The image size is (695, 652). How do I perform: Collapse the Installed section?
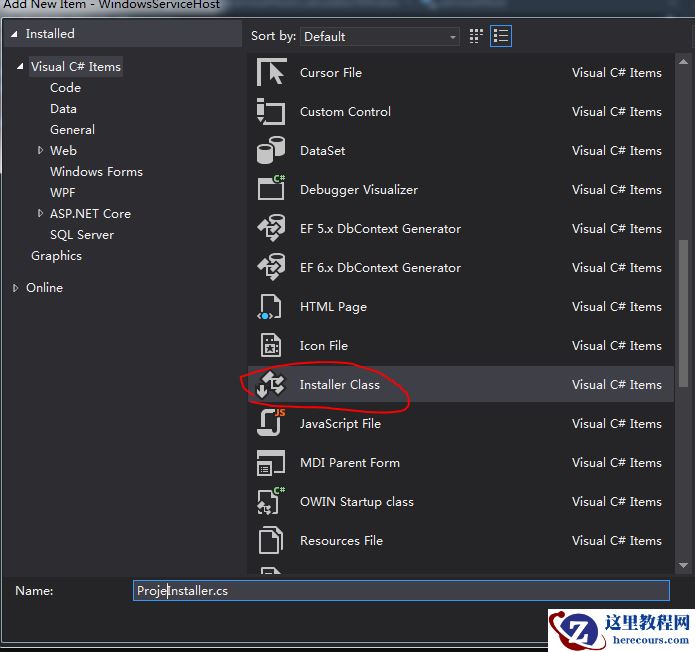(15, 34)
